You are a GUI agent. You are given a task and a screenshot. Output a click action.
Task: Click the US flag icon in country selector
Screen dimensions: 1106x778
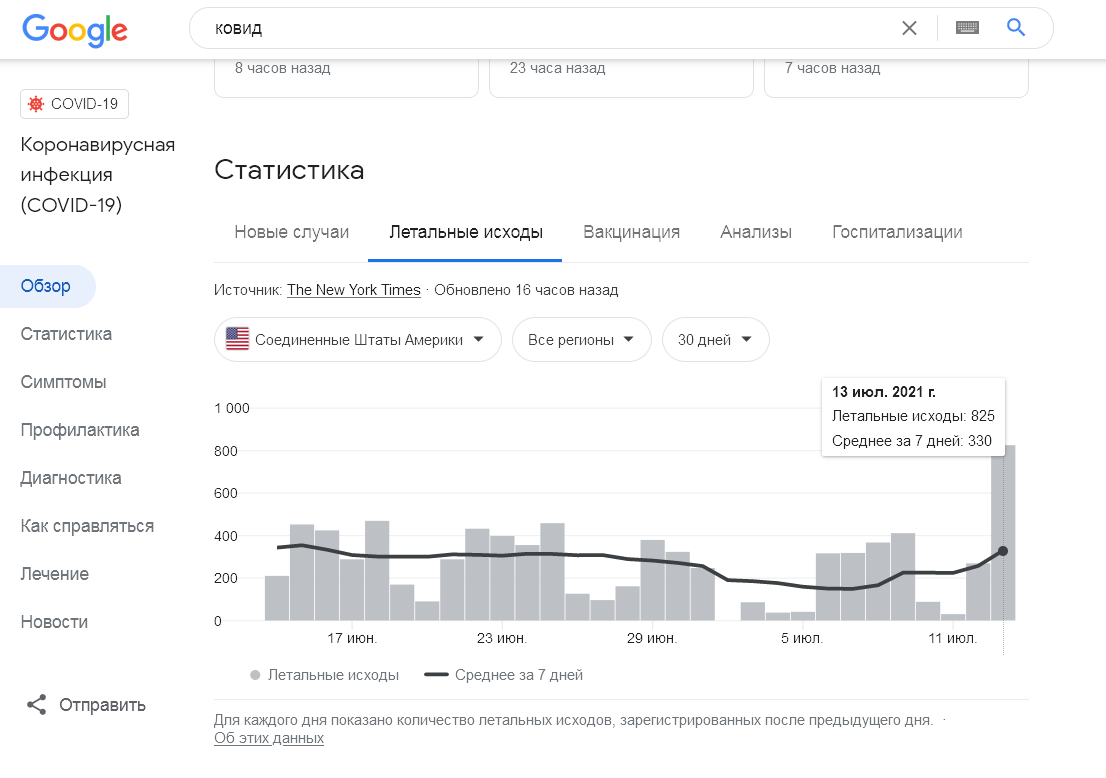pyautogui.click(x=237, y=339)
